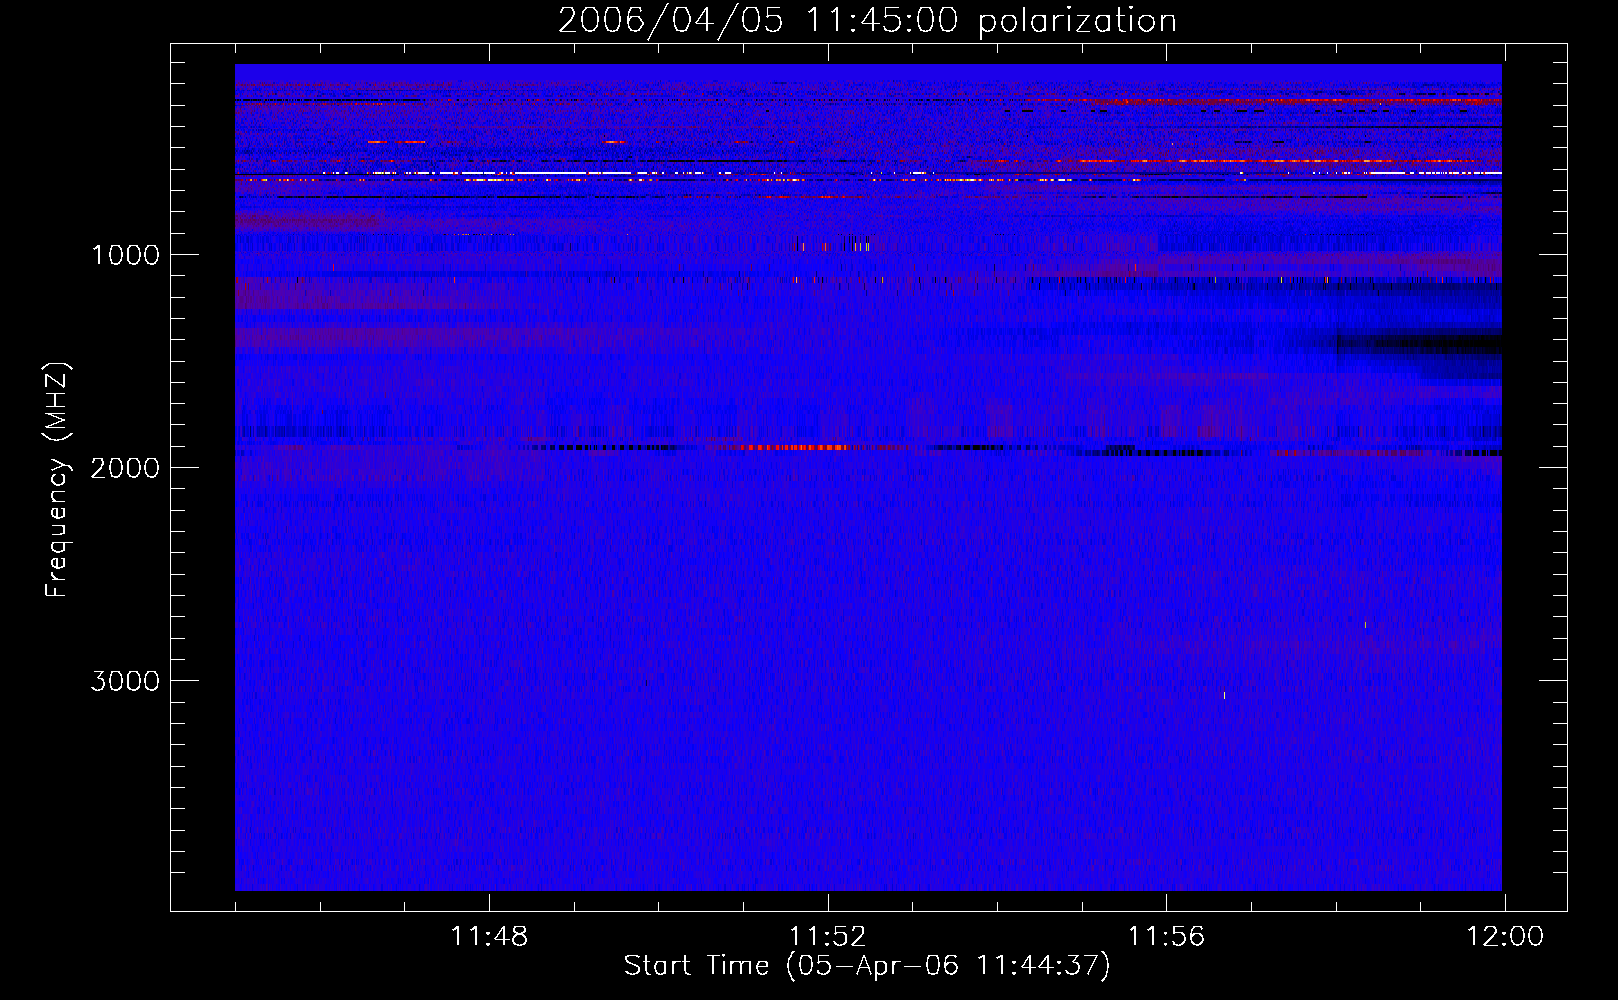Click the 12:00 time tick label
The width and height of the screenshot is (1618, 1000).
1505,937
